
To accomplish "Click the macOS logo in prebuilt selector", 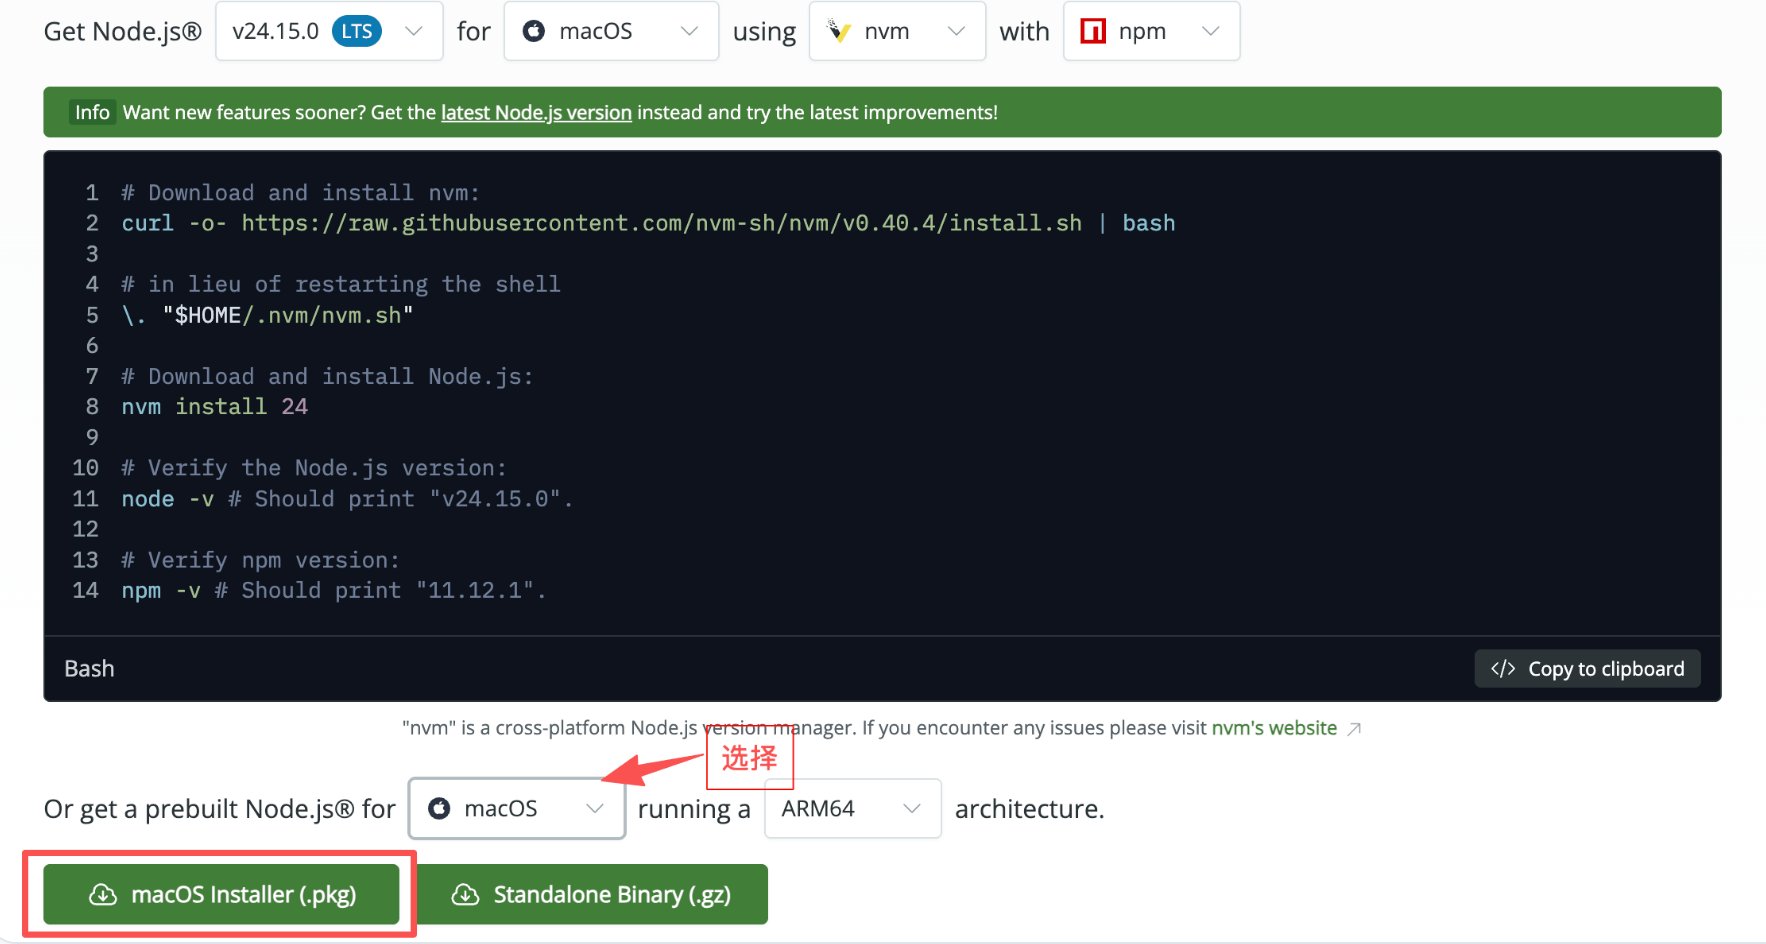I will coord(439,808).
